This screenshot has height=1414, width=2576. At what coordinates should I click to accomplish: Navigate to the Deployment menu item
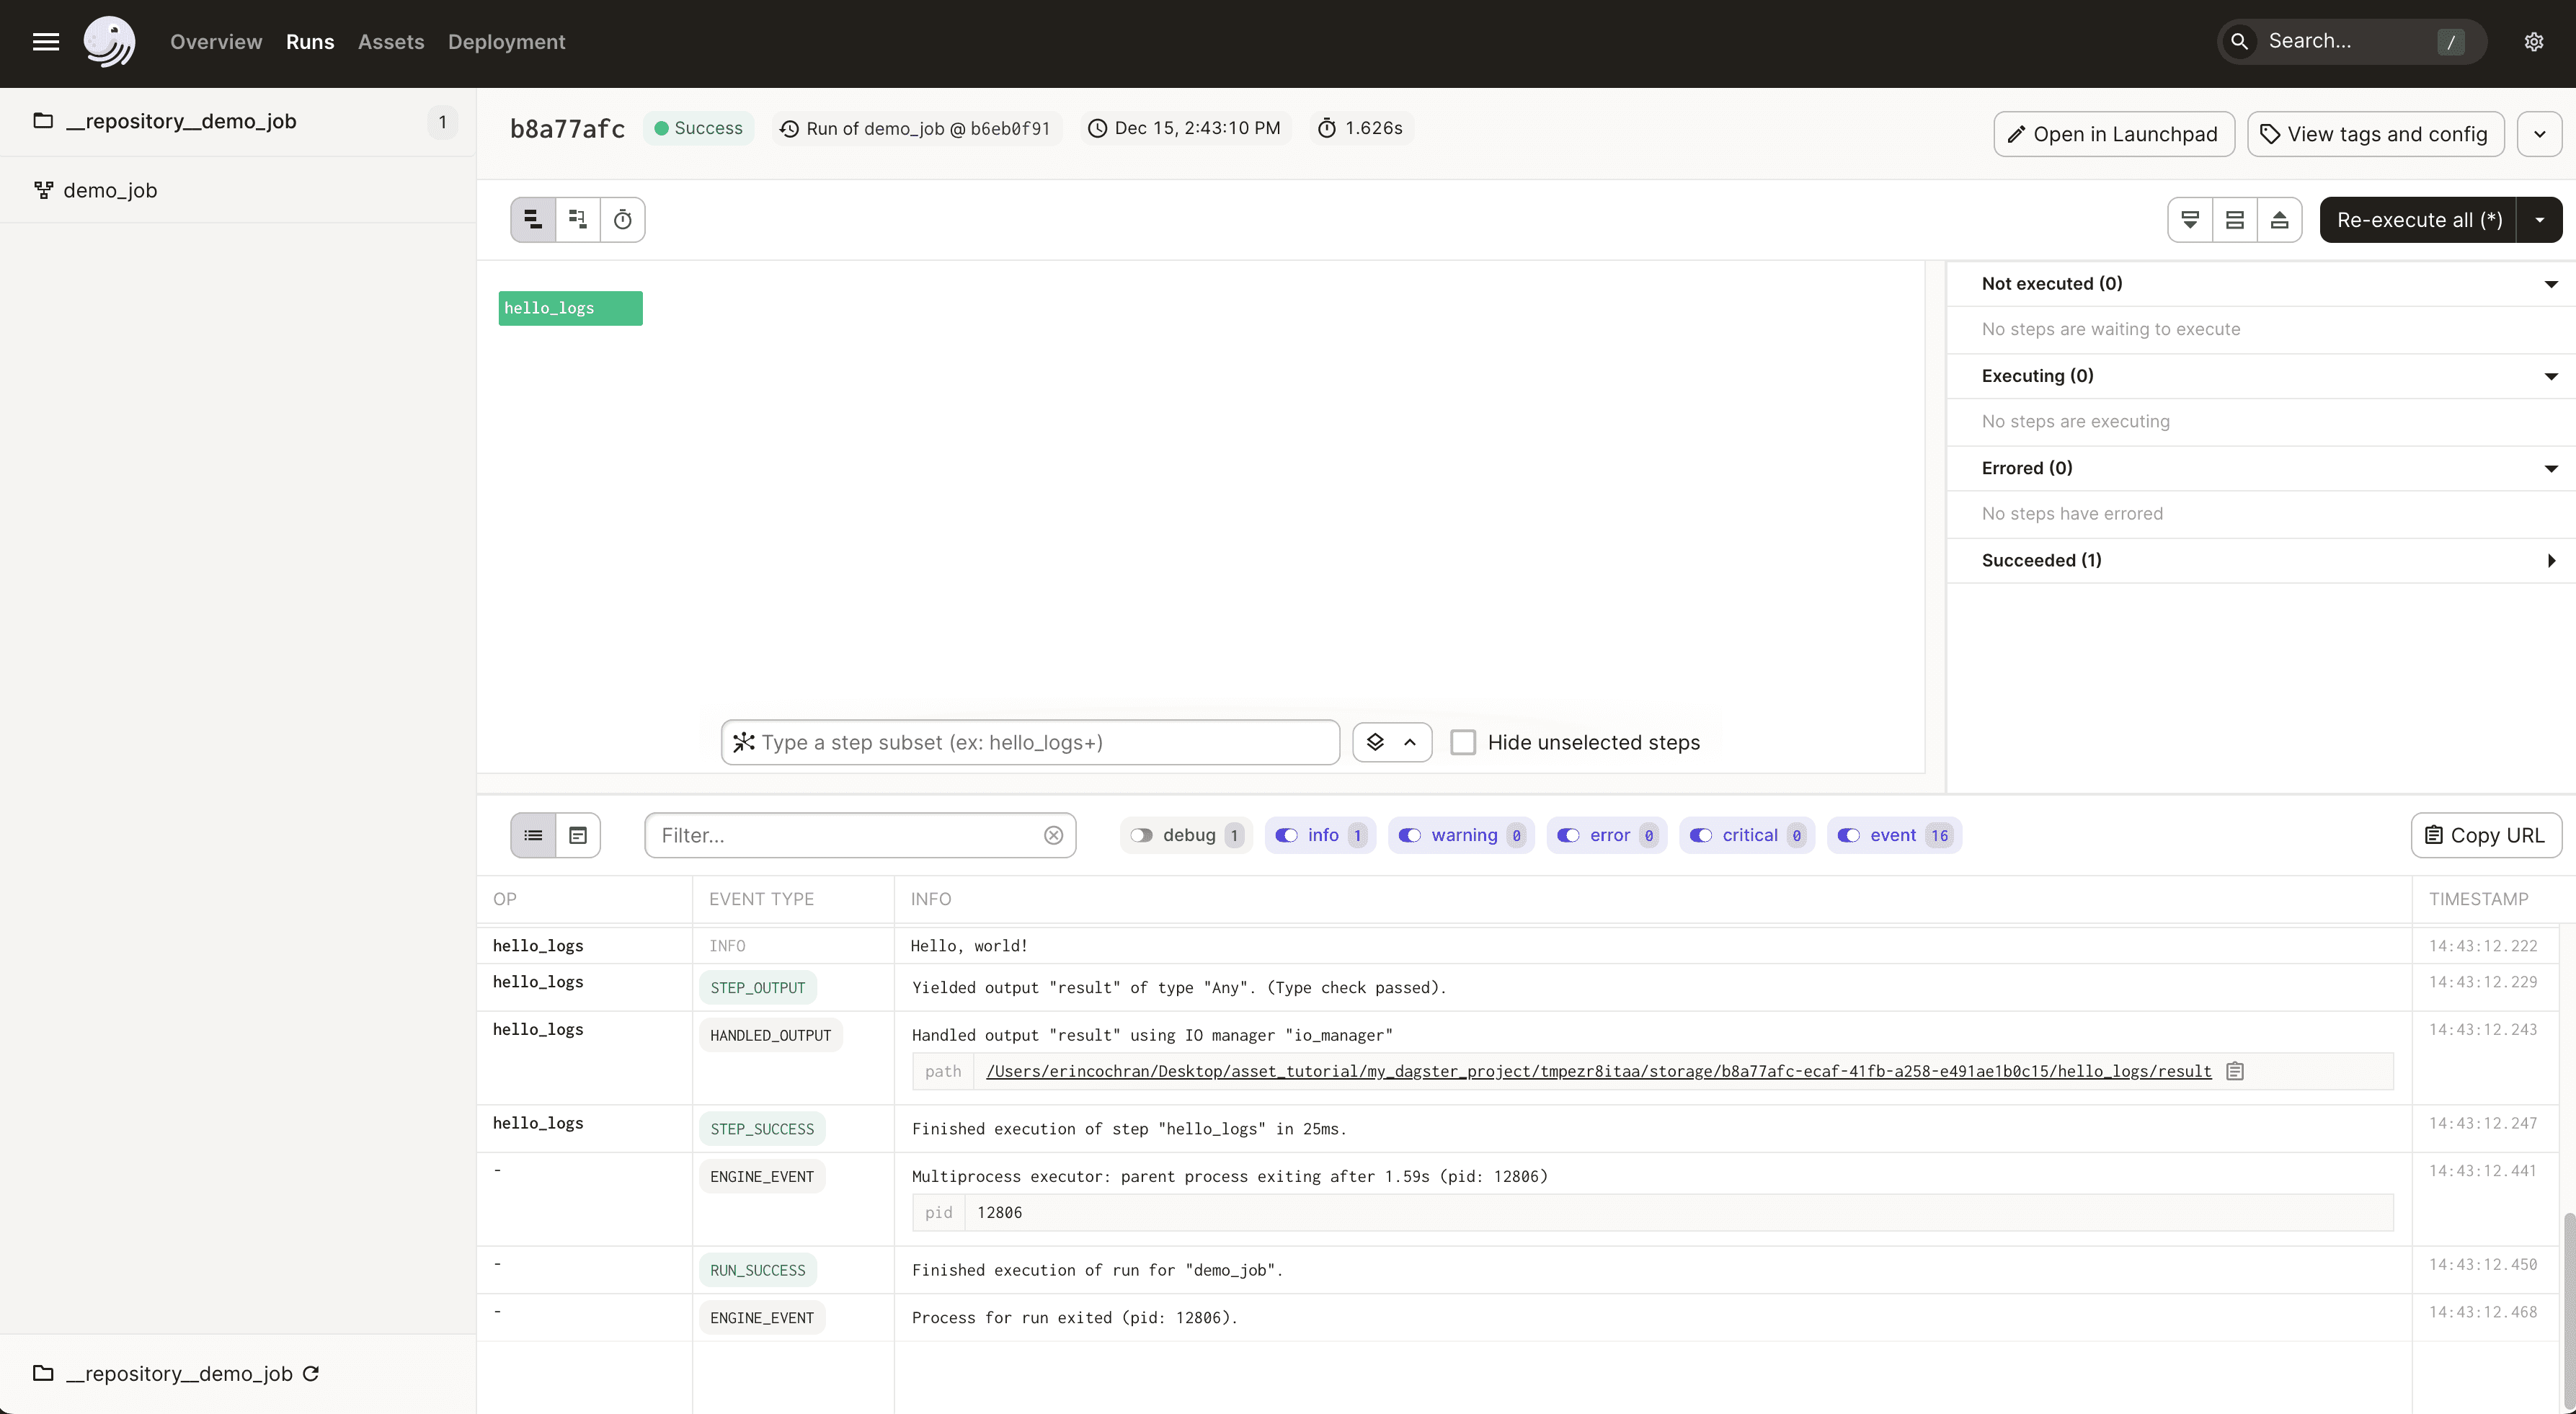click(506, 41)
